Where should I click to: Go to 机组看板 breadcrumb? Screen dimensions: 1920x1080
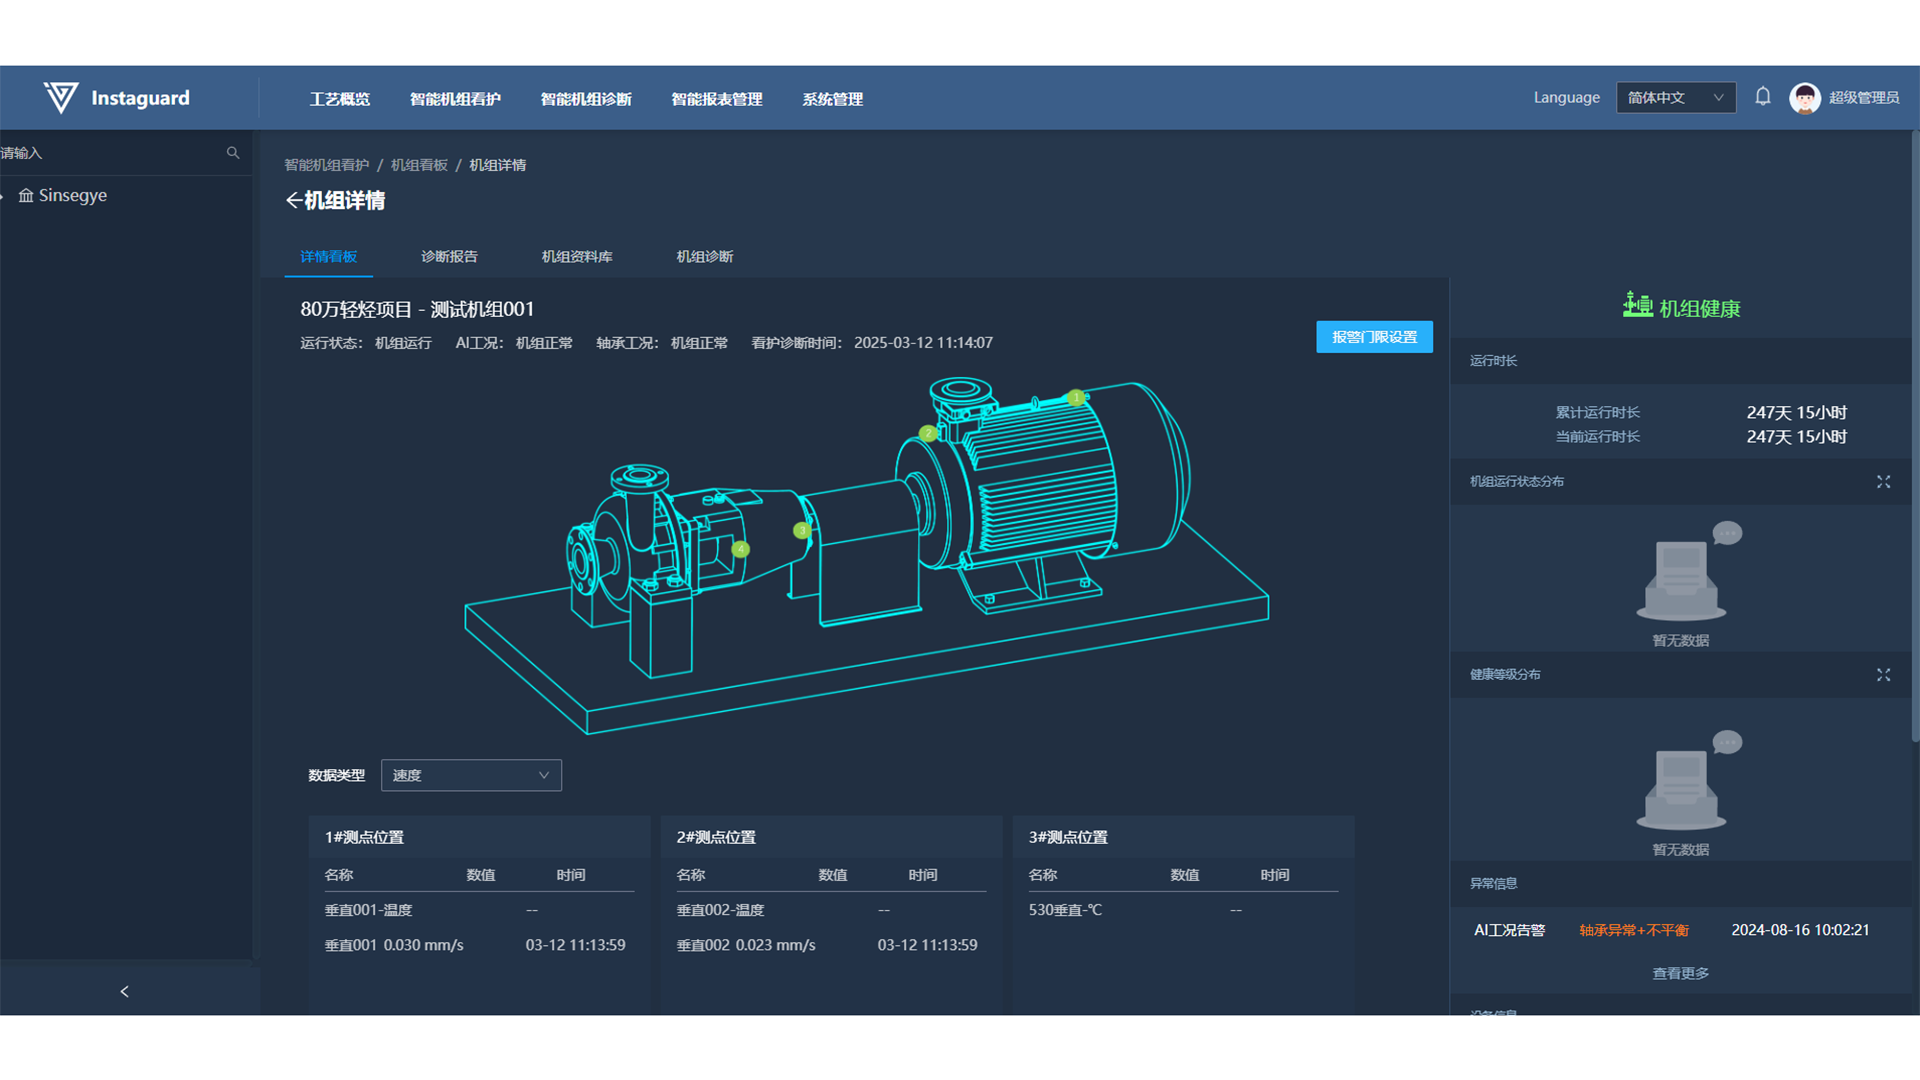[419, 165]
